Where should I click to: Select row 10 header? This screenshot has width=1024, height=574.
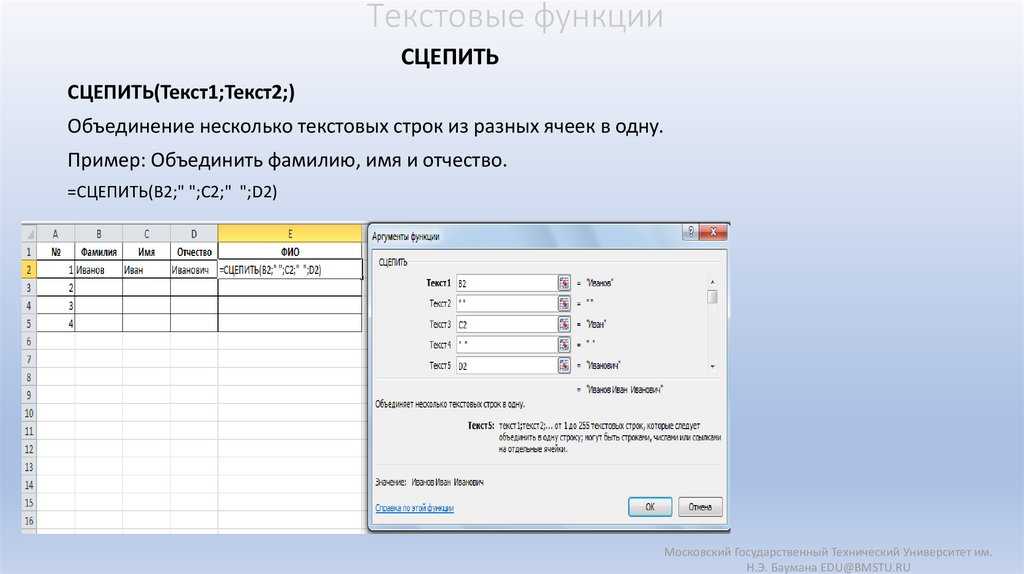pyautogui.click(x=29, y=413)
